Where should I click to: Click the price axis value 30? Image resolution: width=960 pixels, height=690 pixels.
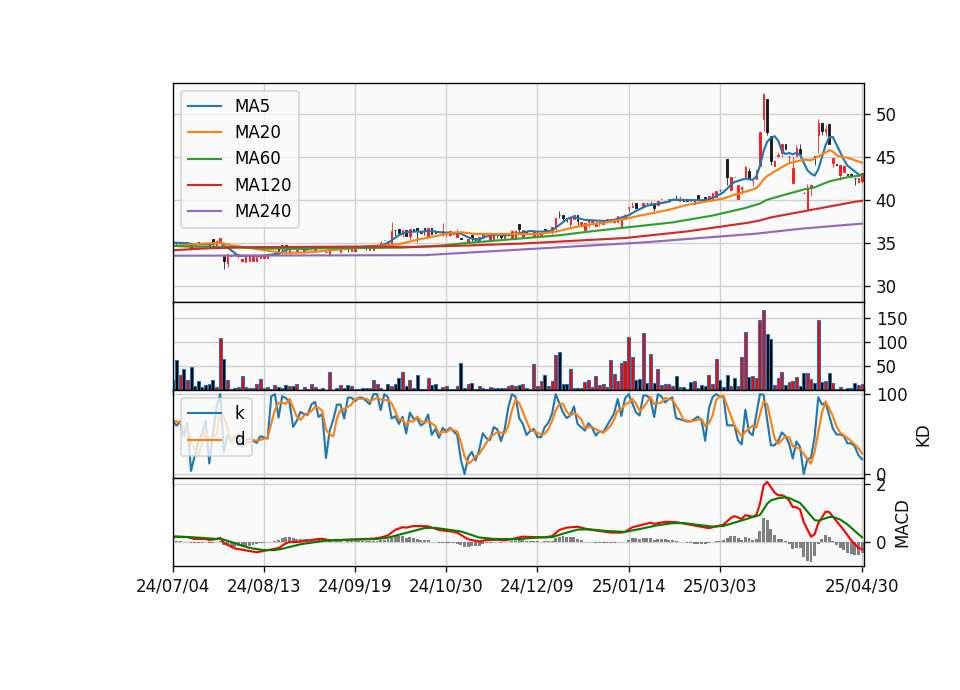885,287
